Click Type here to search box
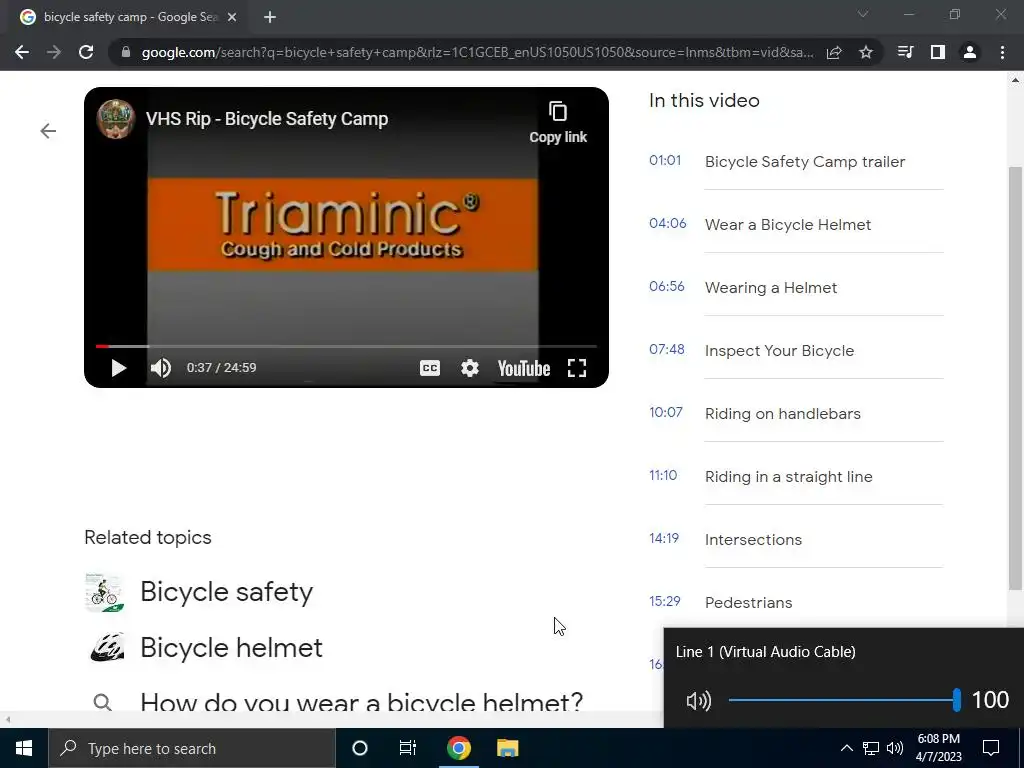The image size is (1024, 768). point(192,748)
